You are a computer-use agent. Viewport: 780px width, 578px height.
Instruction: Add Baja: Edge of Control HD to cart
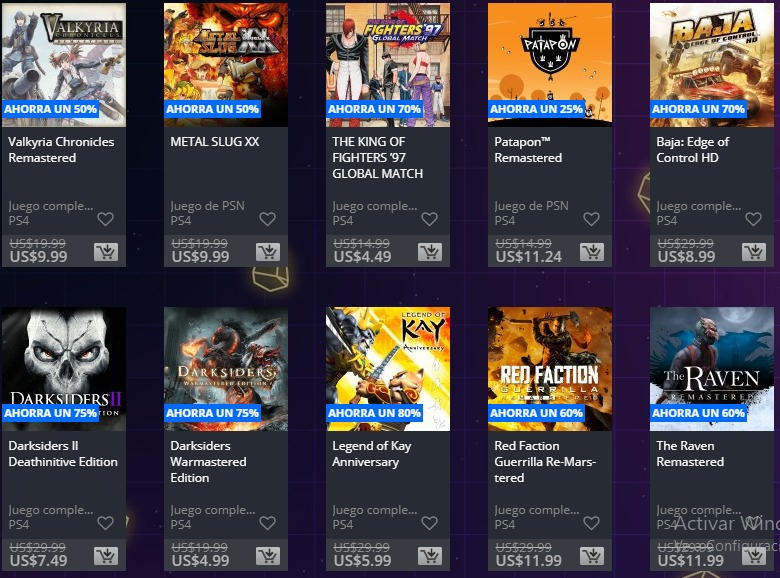click(754, 252)
